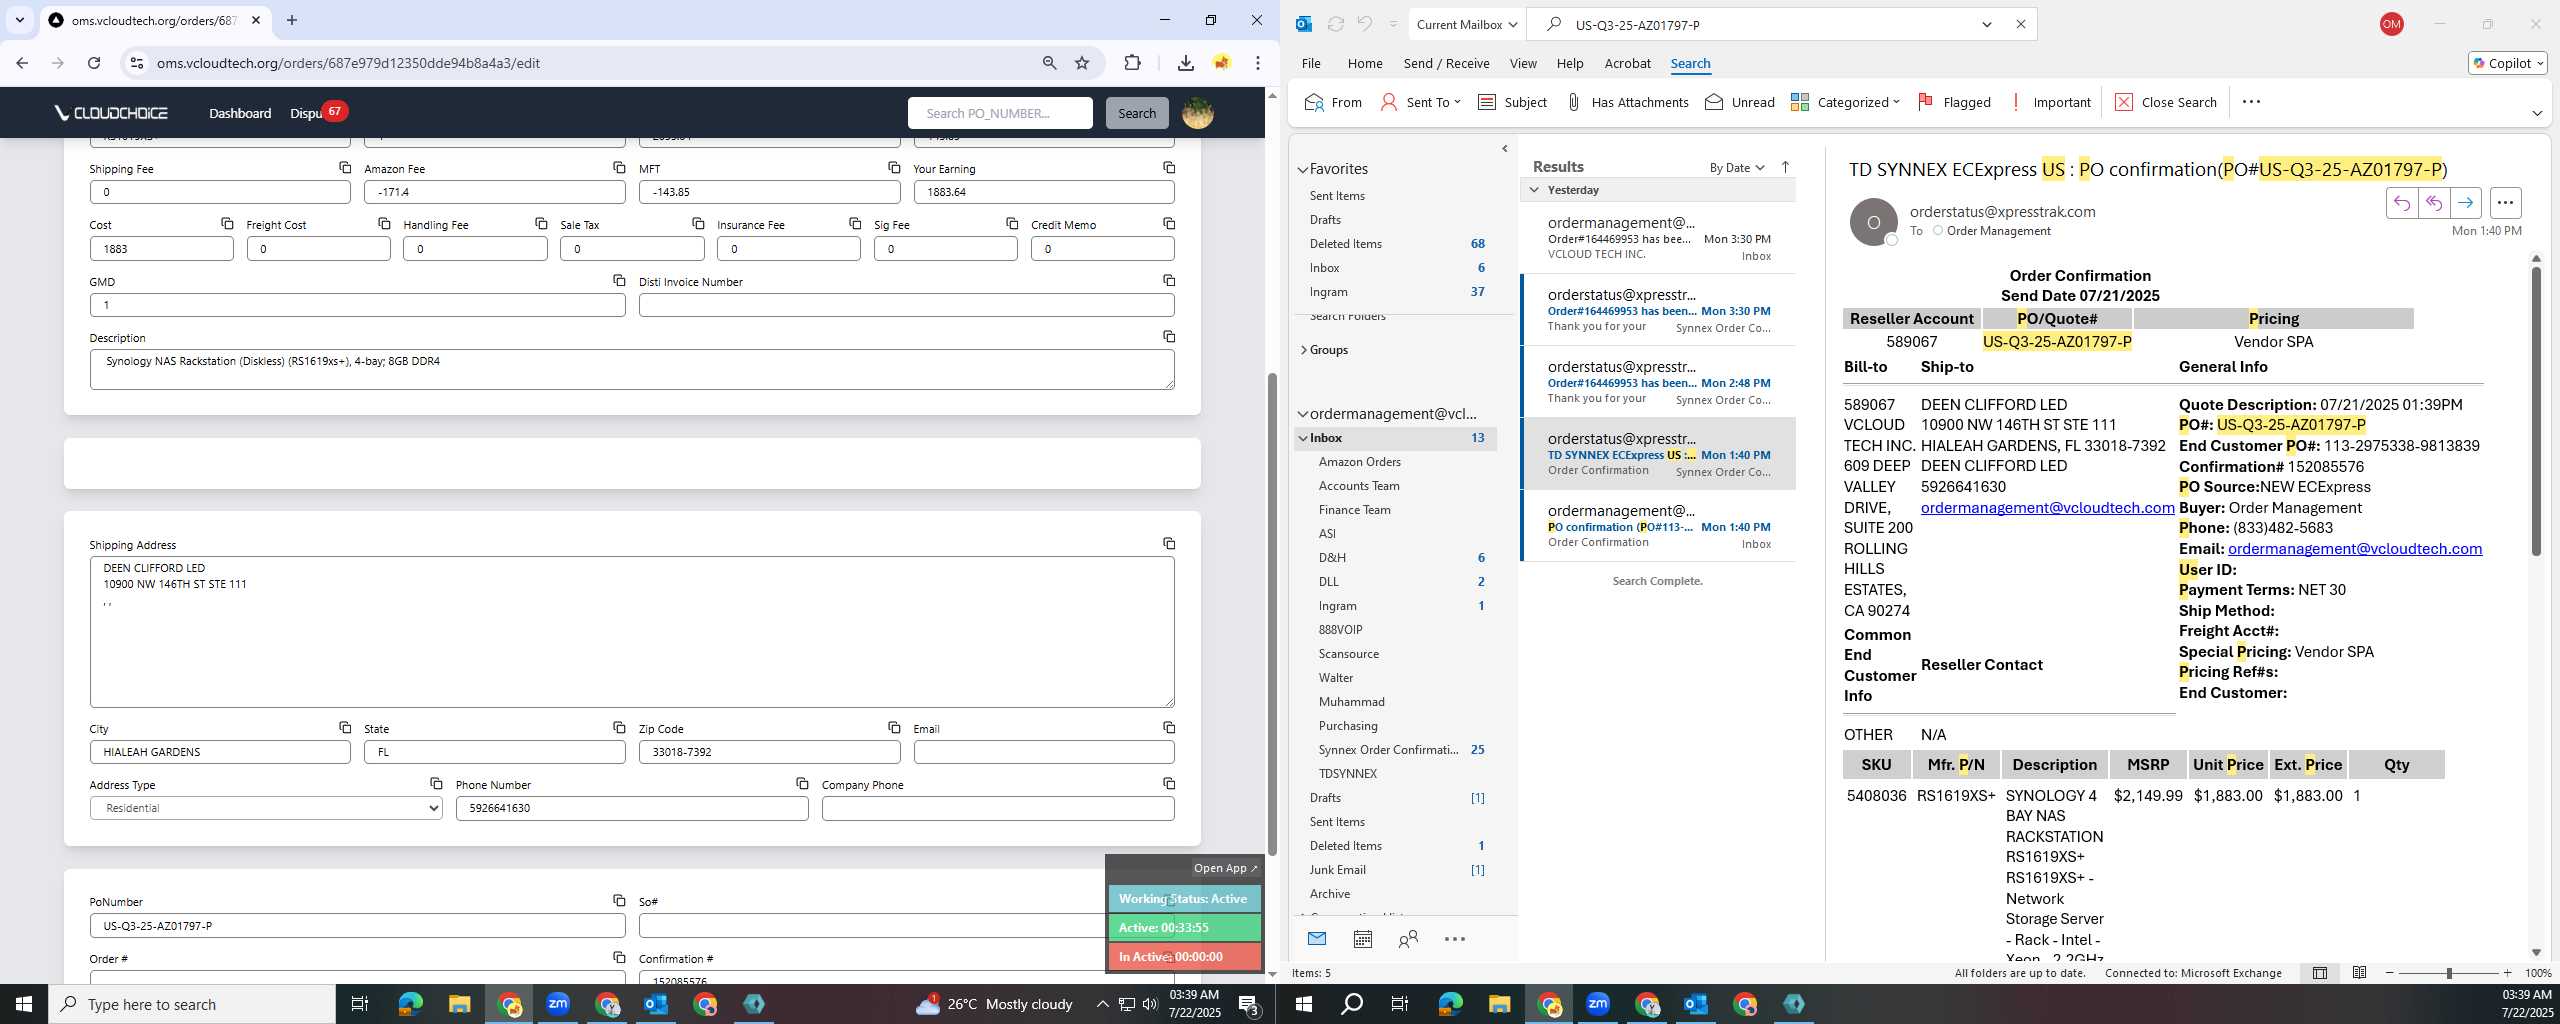Copy the Description field text
Viewport: 2560px width, 1024px height.
tap(1169, 336)
